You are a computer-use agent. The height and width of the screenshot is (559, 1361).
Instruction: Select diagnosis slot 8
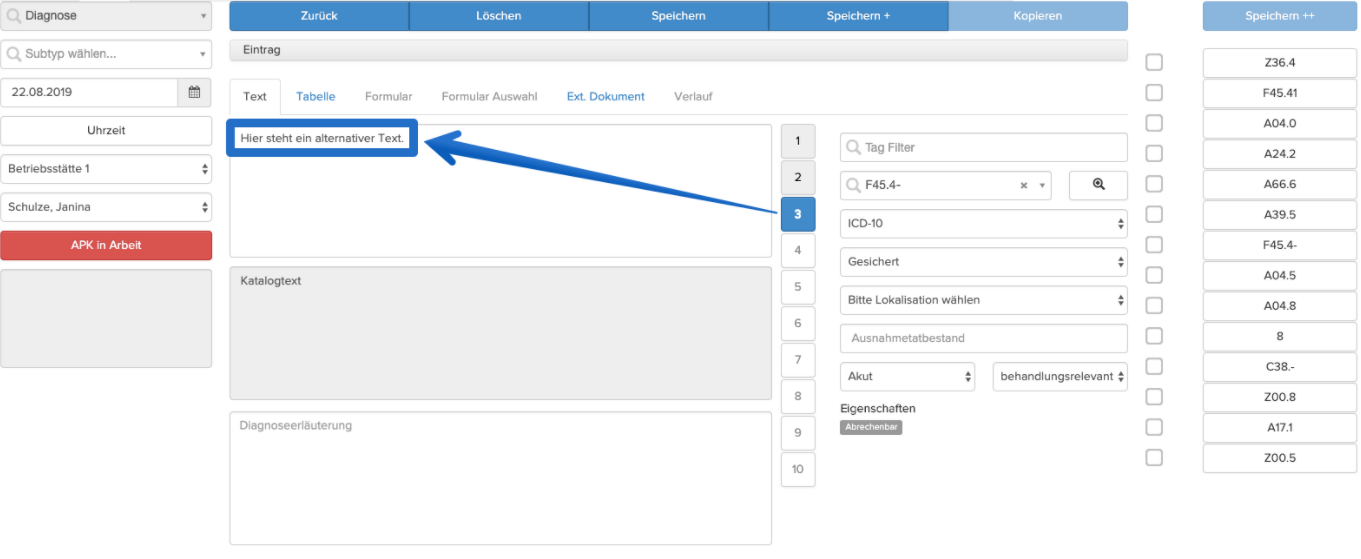coord(798,397)
